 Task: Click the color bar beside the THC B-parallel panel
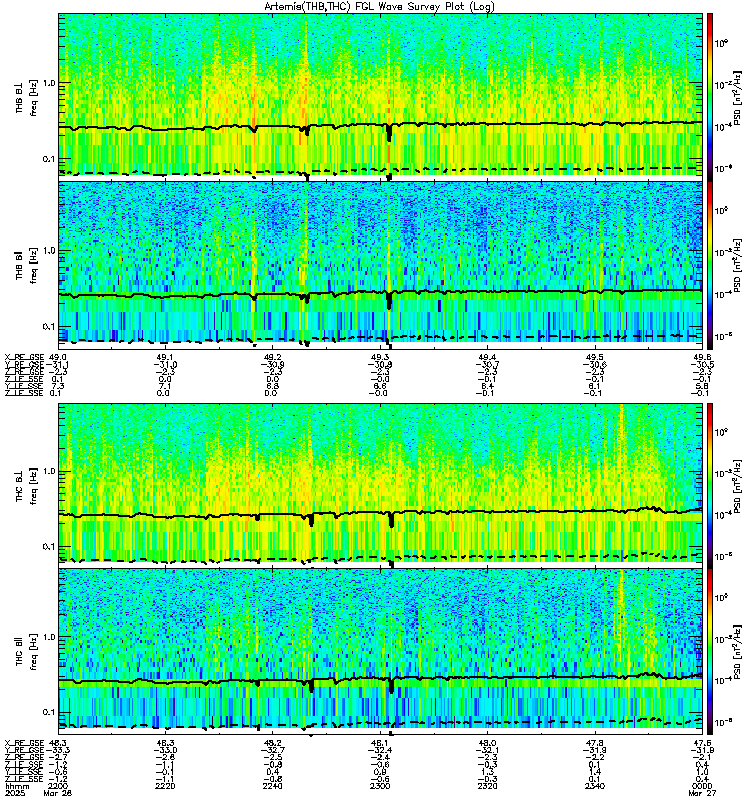(x=710, y=652)
